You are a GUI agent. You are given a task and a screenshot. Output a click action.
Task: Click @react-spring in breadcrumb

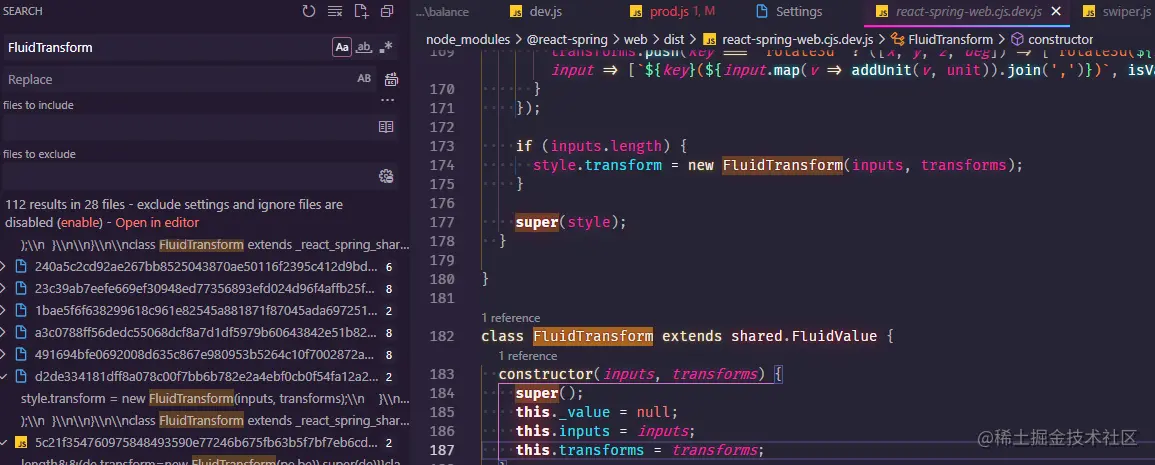click(x=567, y=39)
